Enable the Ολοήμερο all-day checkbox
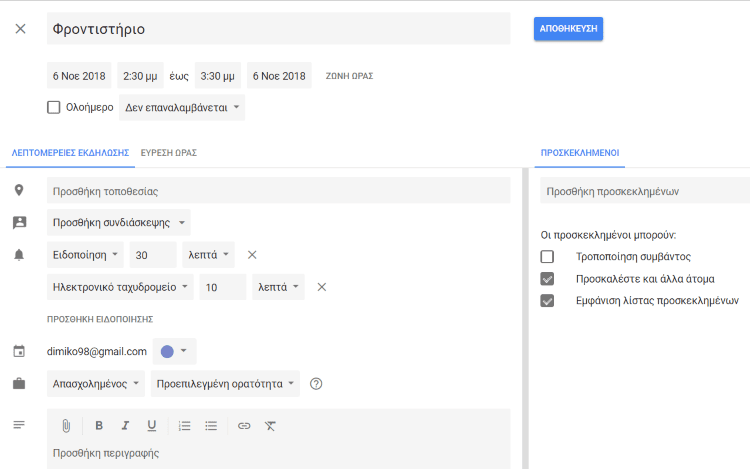Image resolution: width=750 pixels, height=469 pixels. coord(54,107)
